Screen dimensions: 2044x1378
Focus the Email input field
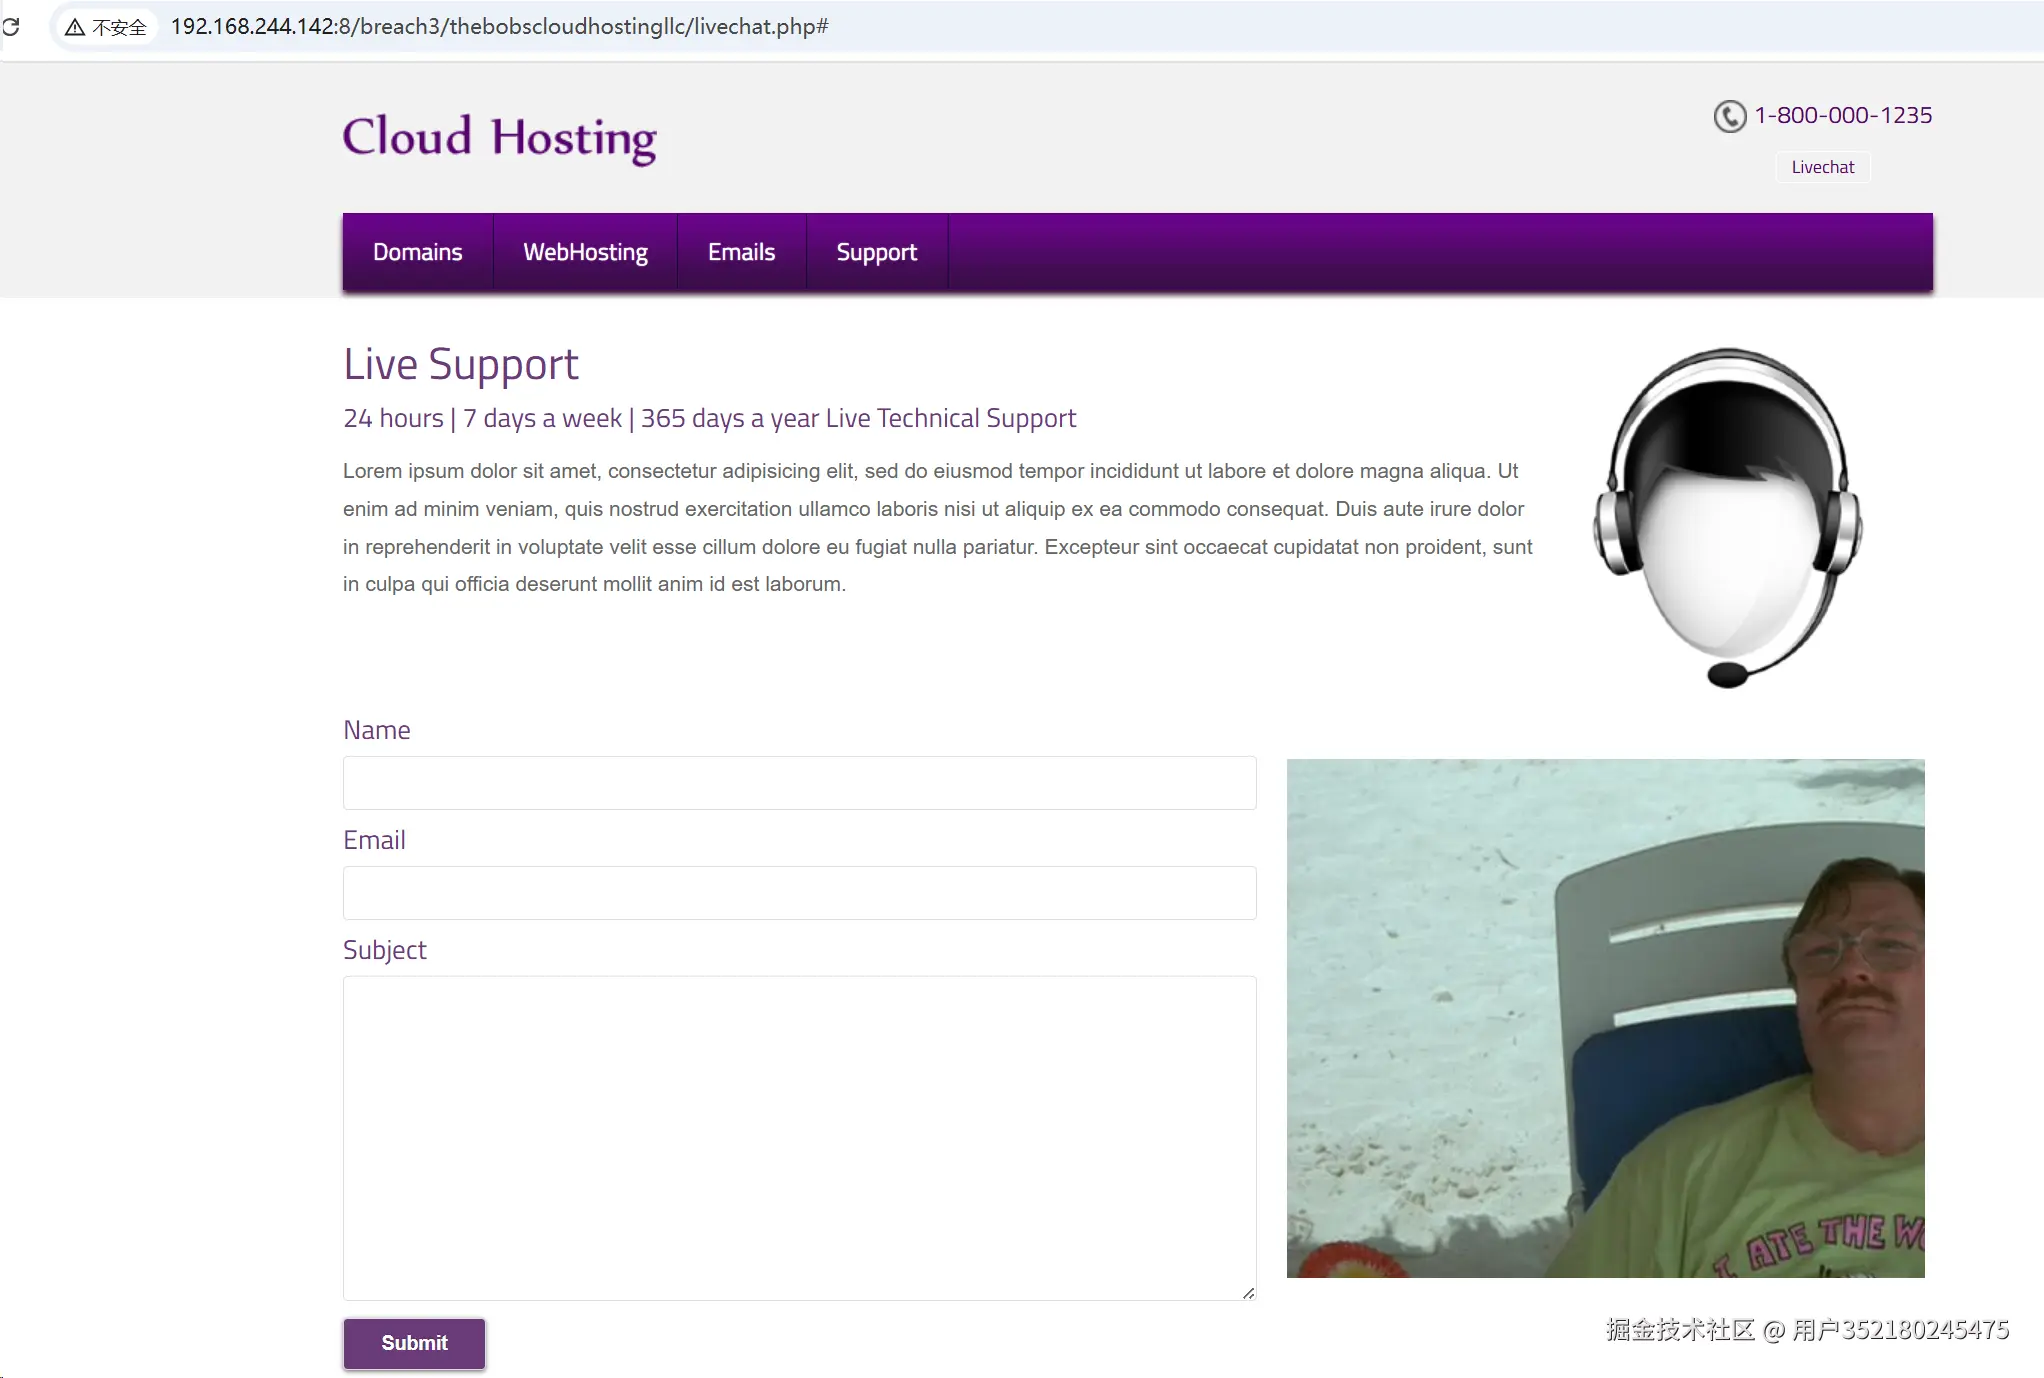[799, 893]
